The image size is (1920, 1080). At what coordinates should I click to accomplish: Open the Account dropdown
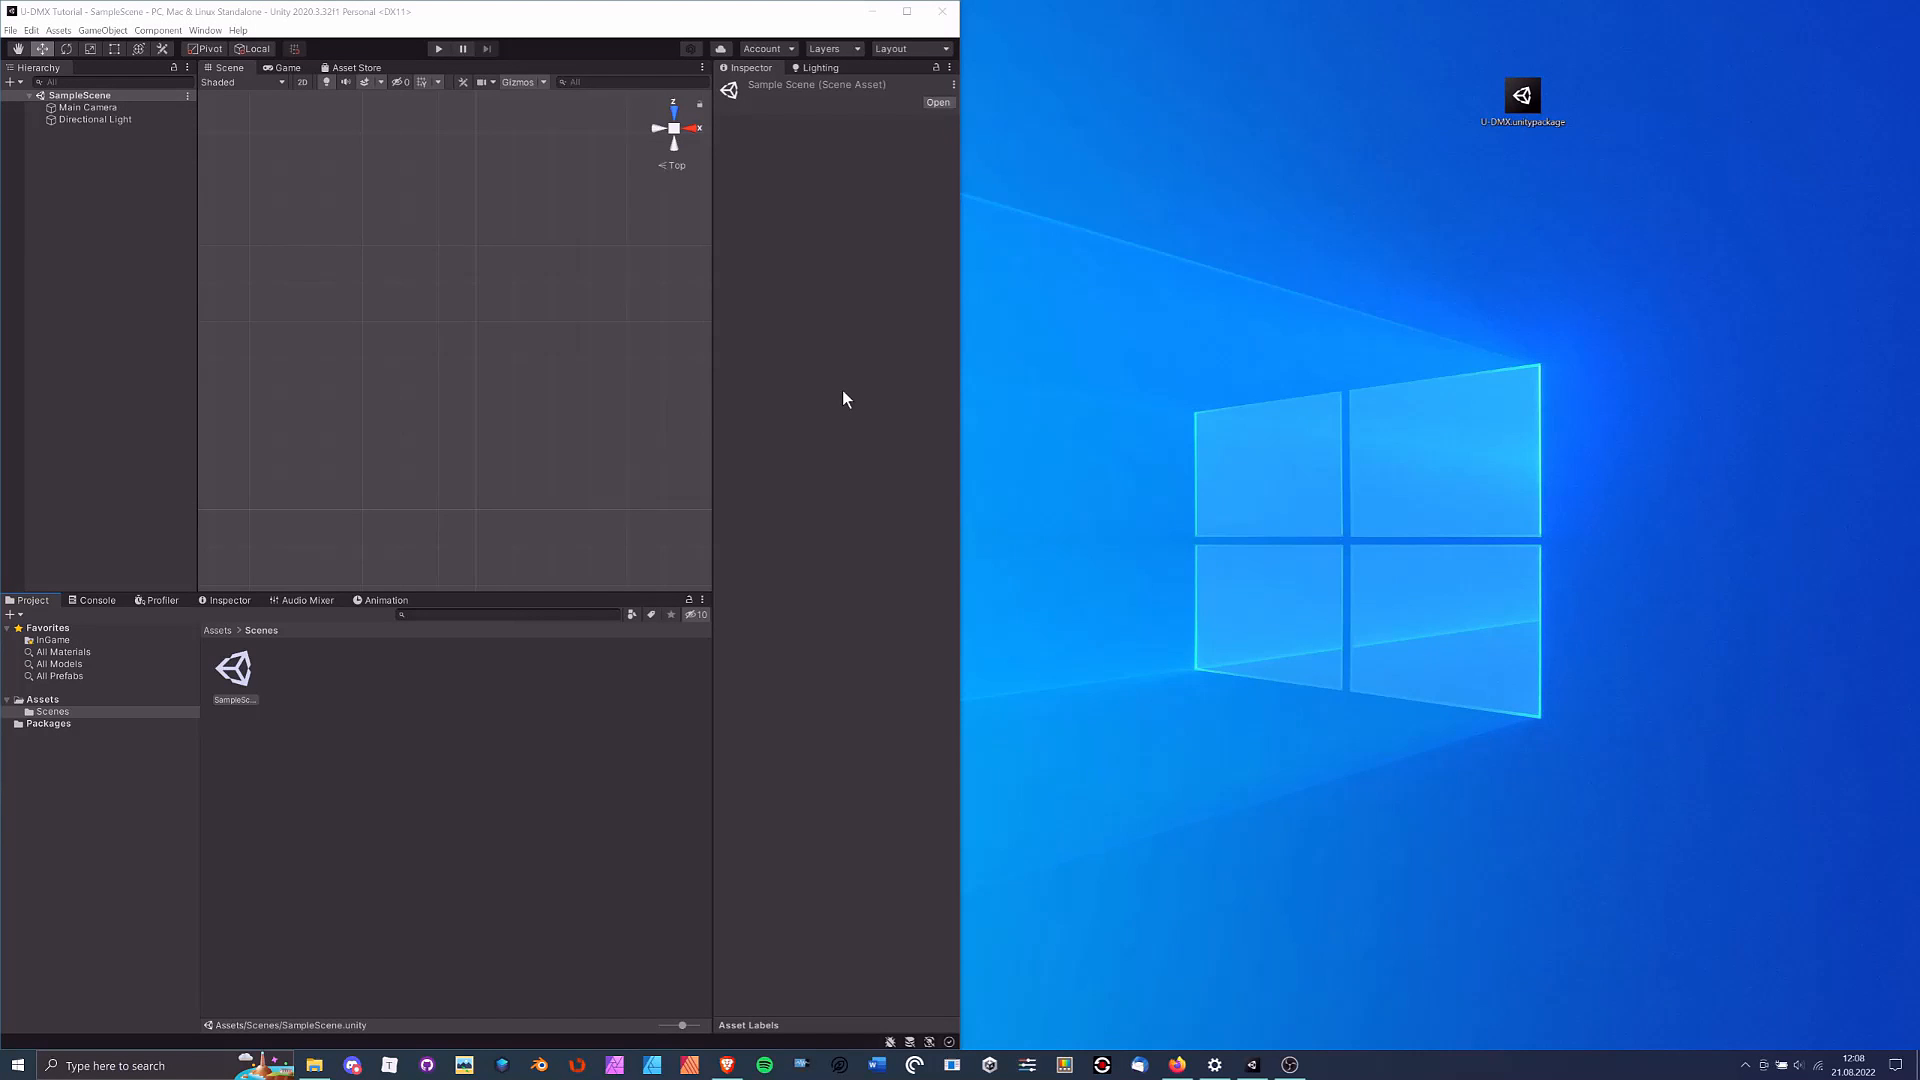[769, 49]
